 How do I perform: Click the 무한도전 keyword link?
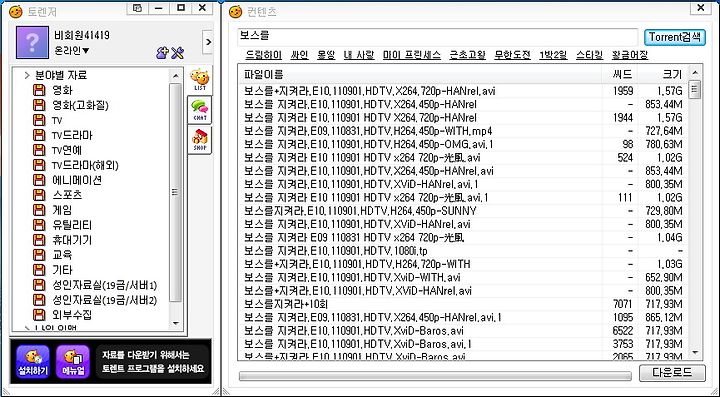[512, 55]
